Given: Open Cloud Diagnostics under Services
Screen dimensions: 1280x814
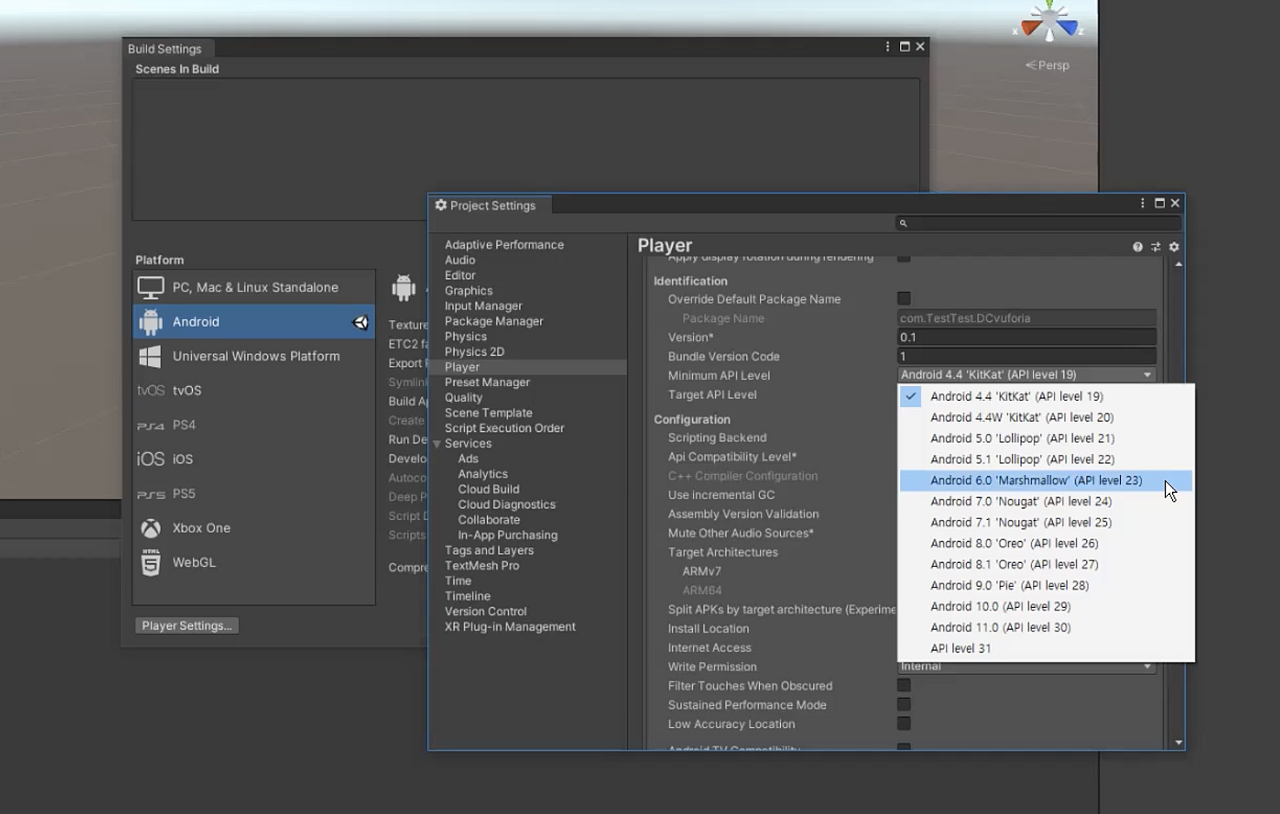Looking at the screenshot, I should click(x=507, y=505).
